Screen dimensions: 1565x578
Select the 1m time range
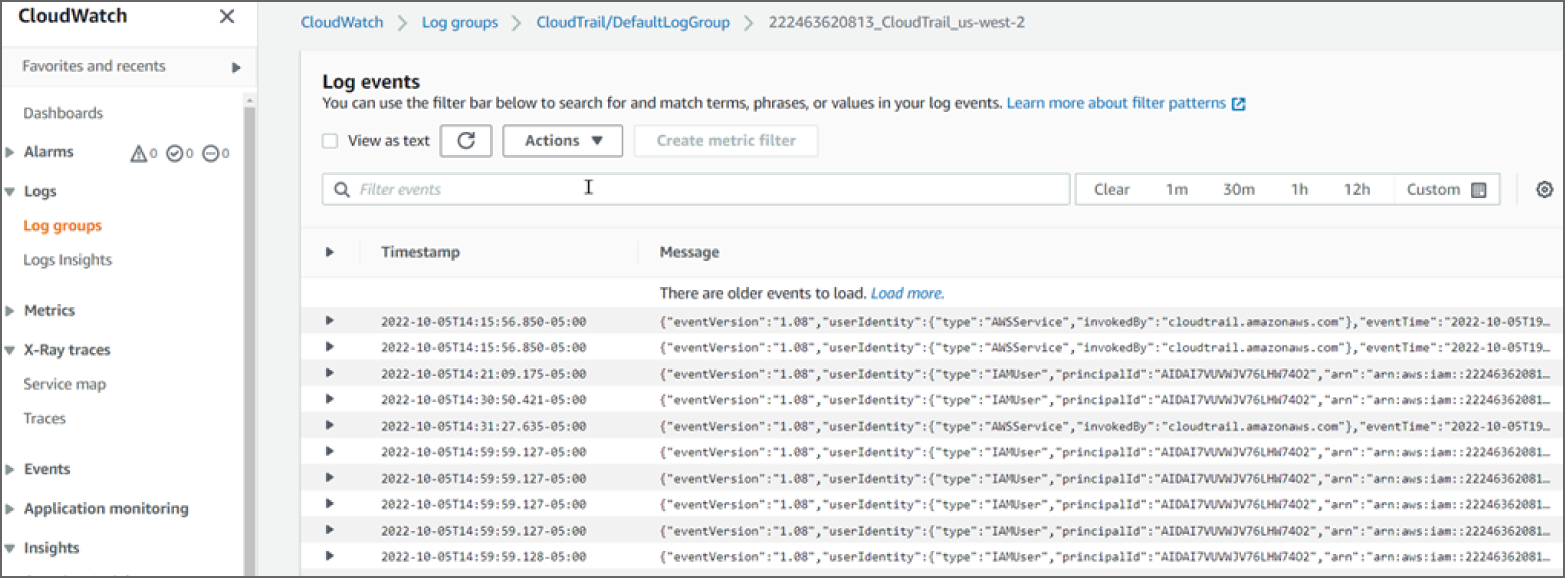pos(1176,190)
